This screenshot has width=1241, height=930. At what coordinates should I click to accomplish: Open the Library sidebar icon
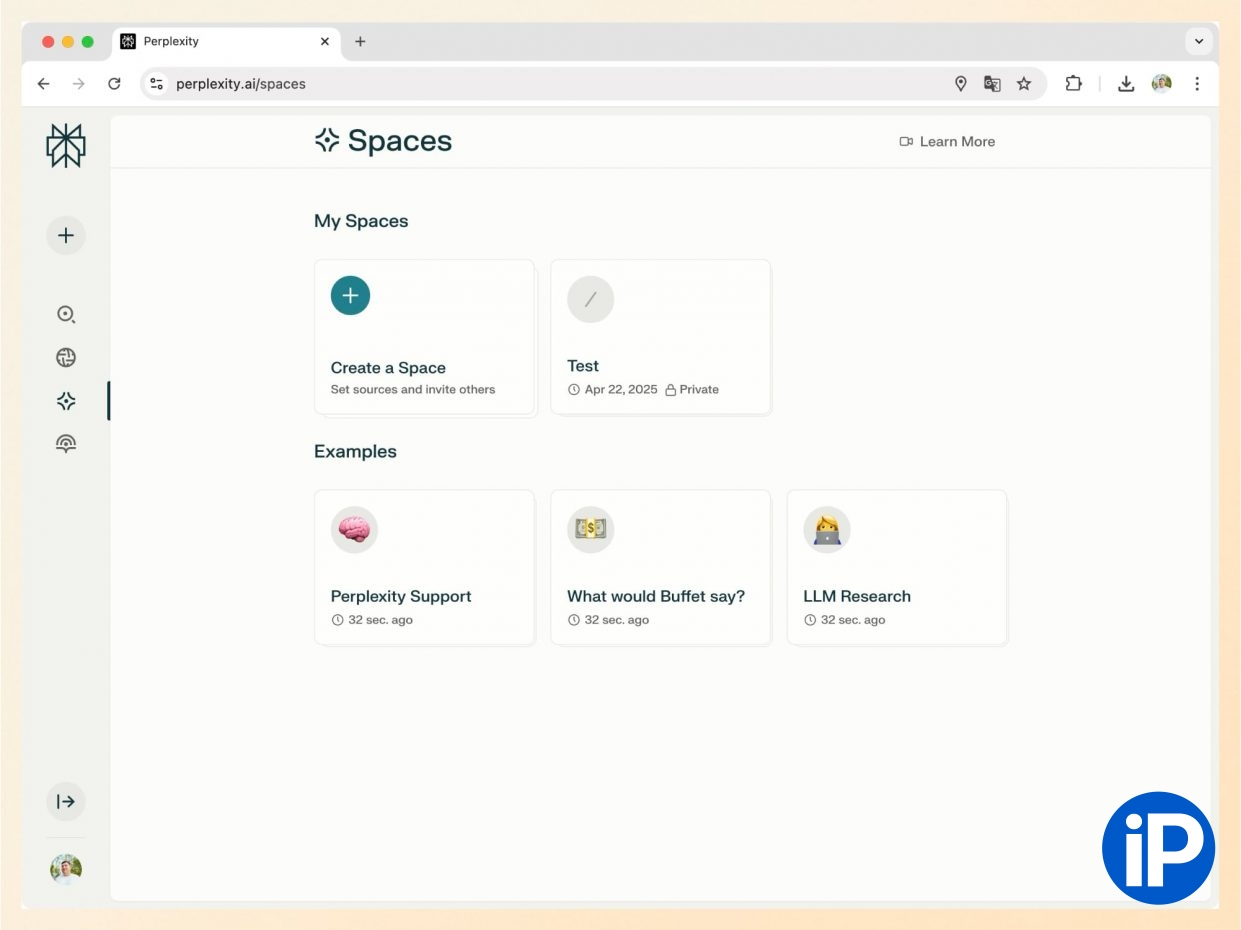(66, 444)
